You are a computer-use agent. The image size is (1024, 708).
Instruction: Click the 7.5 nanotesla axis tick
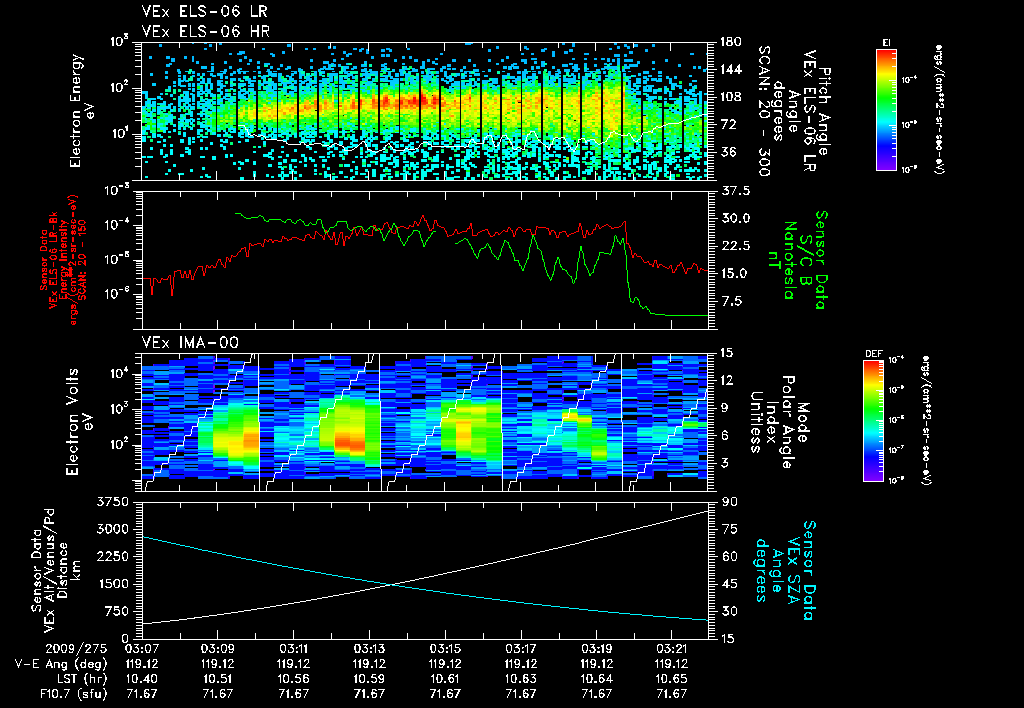(x=731, y=301)
